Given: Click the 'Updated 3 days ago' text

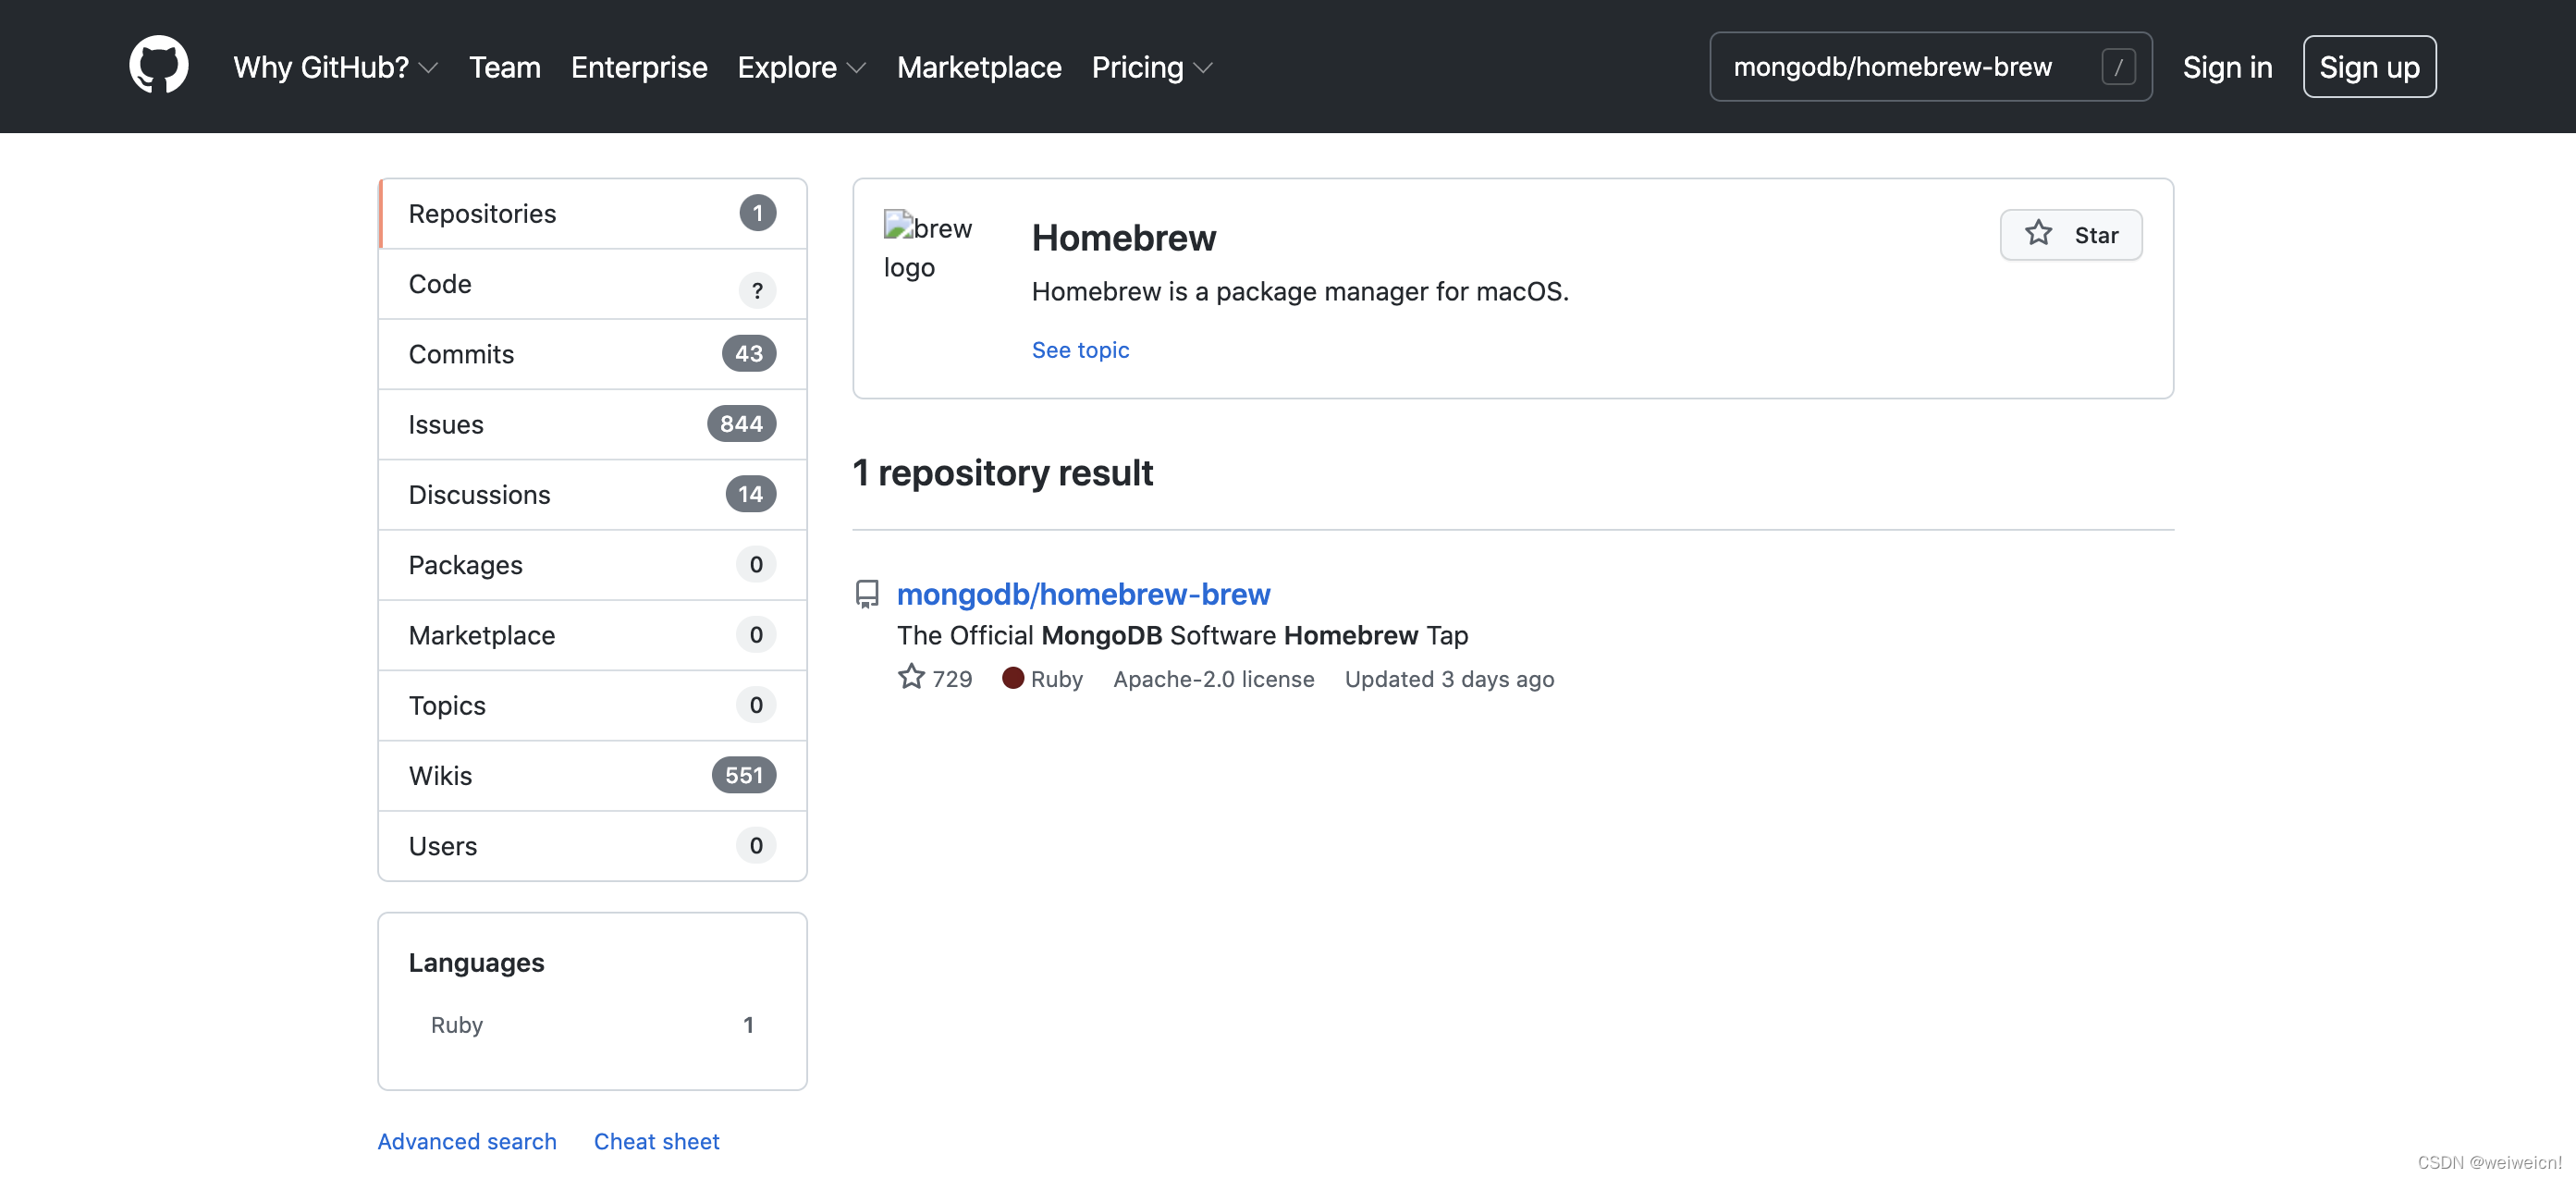Looking at the screenshot, I should point(1449,679).
